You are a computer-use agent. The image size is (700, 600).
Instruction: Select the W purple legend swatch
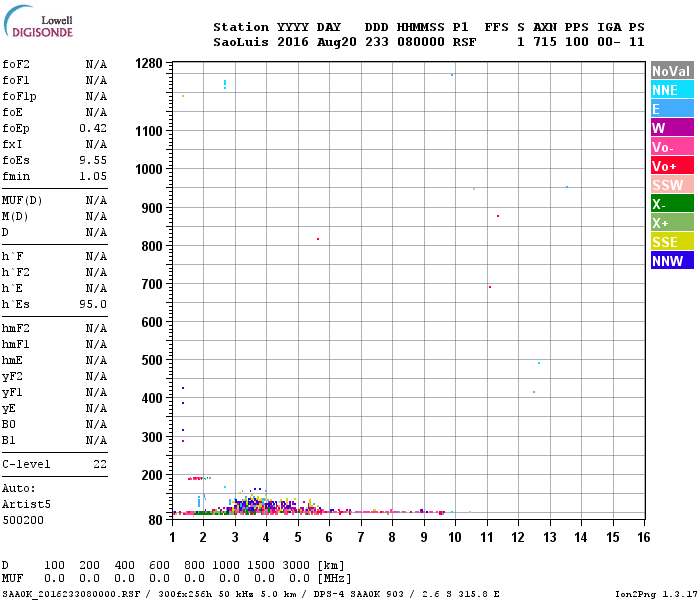(672, 128)
